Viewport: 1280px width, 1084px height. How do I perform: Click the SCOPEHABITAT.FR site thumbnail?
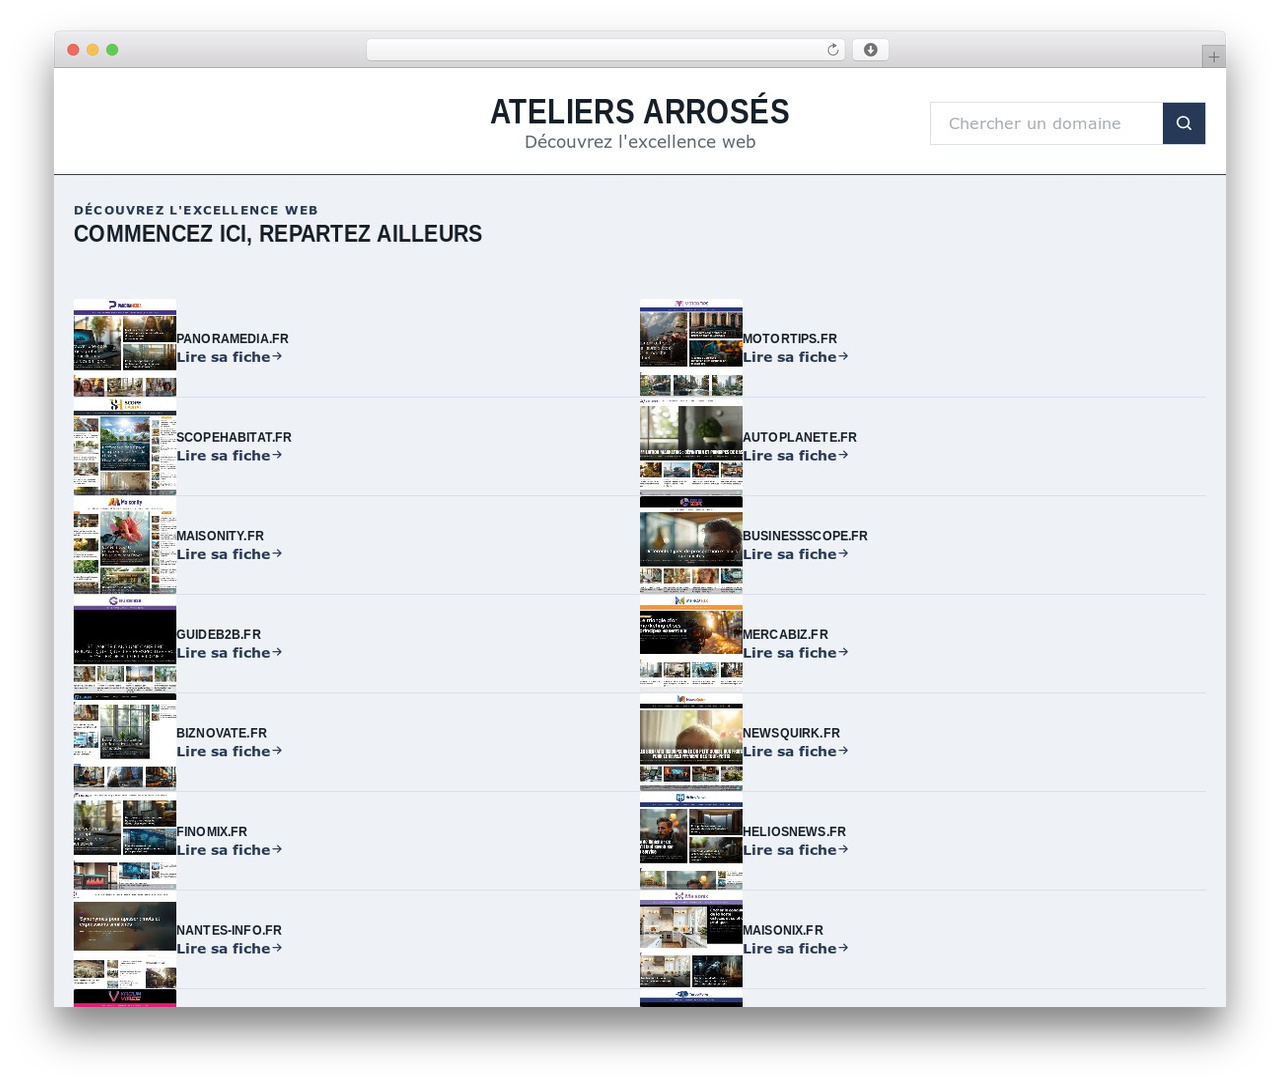click(125, 446)
